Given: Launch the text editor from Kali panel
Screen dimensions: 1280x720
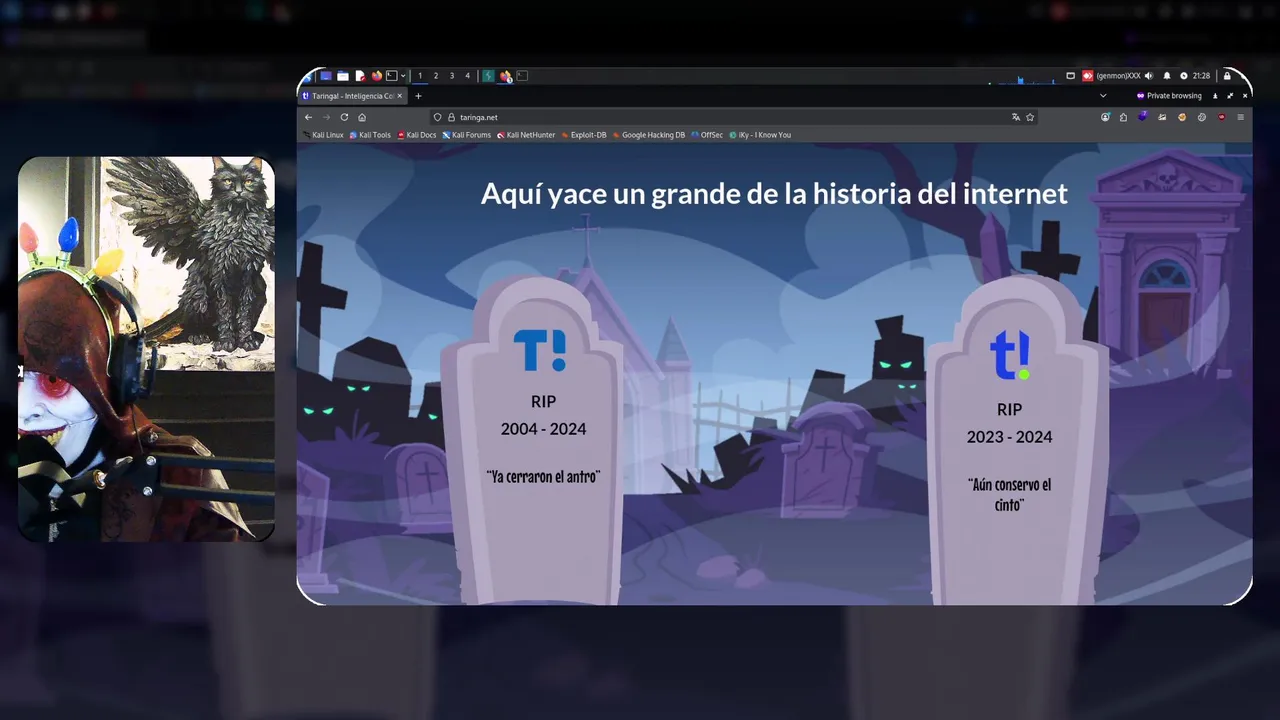Looking at the screenshot, I should [360, 76].
